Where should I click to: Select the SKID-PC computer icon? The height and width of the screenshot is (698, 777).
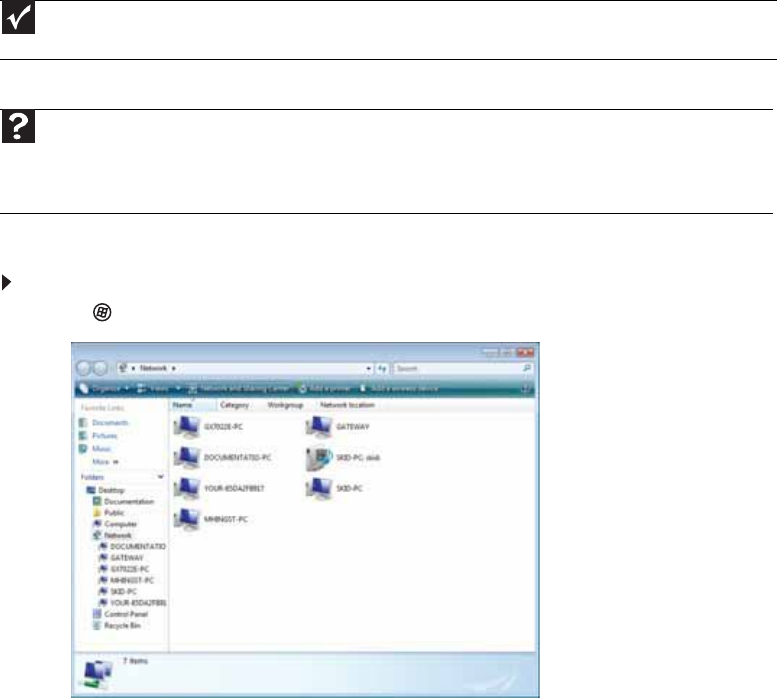(319, 488)
